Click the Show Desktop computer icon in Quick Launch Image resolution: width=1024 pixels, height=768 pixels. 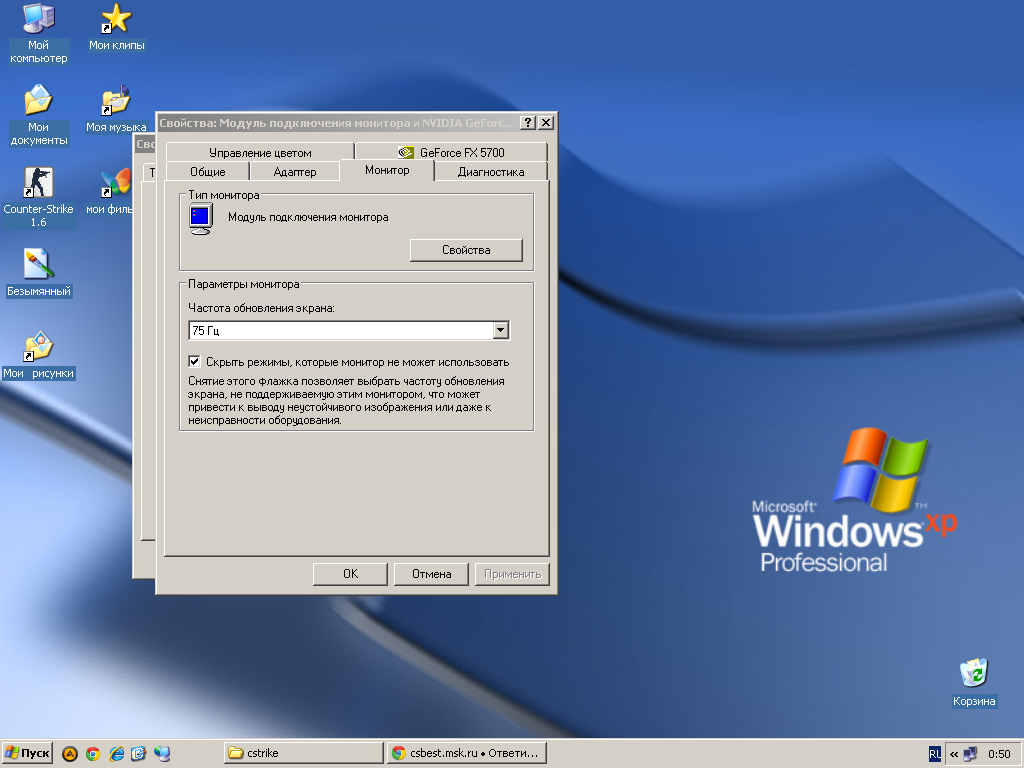coord(161,754)
